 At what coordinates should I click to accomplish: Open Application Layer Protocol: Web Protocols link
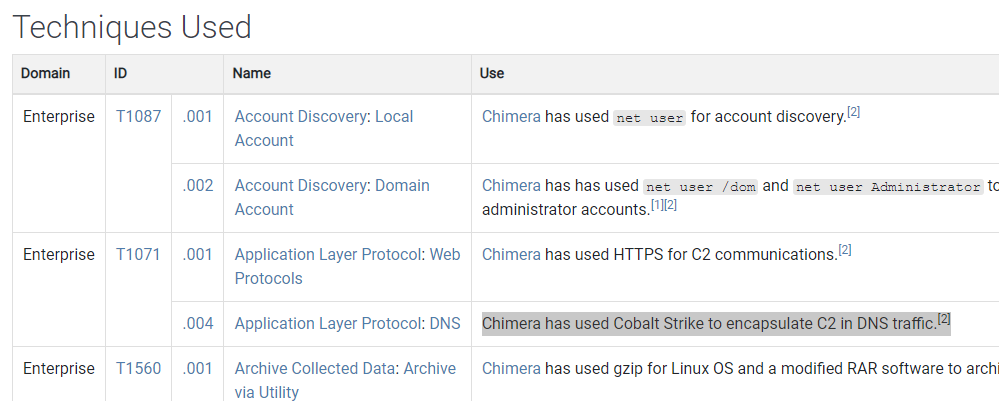pos(347,266)
